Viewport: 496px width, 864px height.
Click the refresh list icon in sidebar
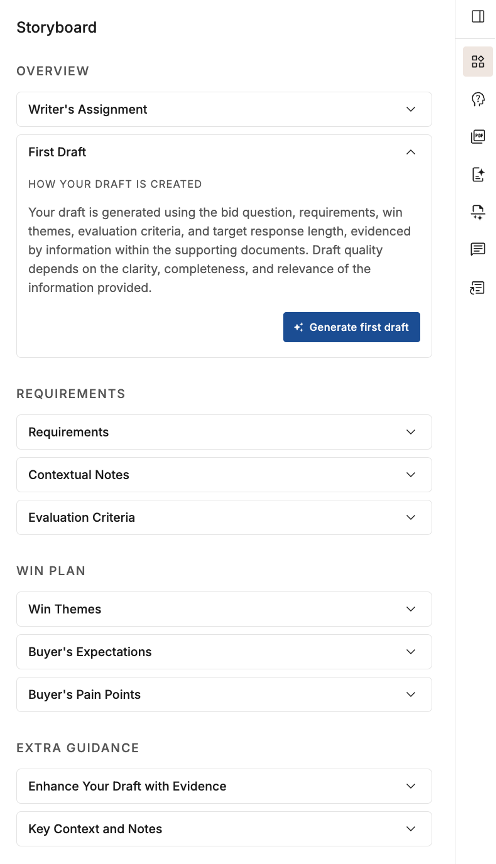(477, 288)
